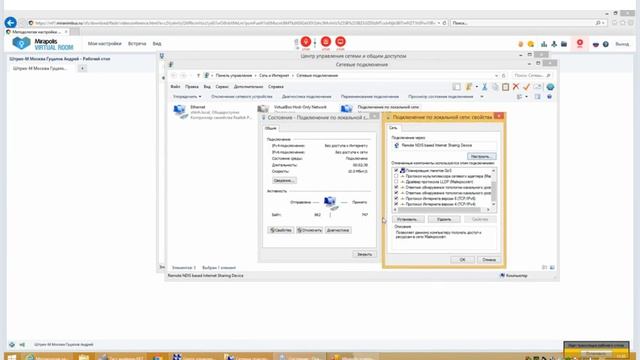Image resolution: width=640 pixels, height=360 pixels.
Task: Click the Windows Start button on taskbar
Action: click(x=11, y=357)
